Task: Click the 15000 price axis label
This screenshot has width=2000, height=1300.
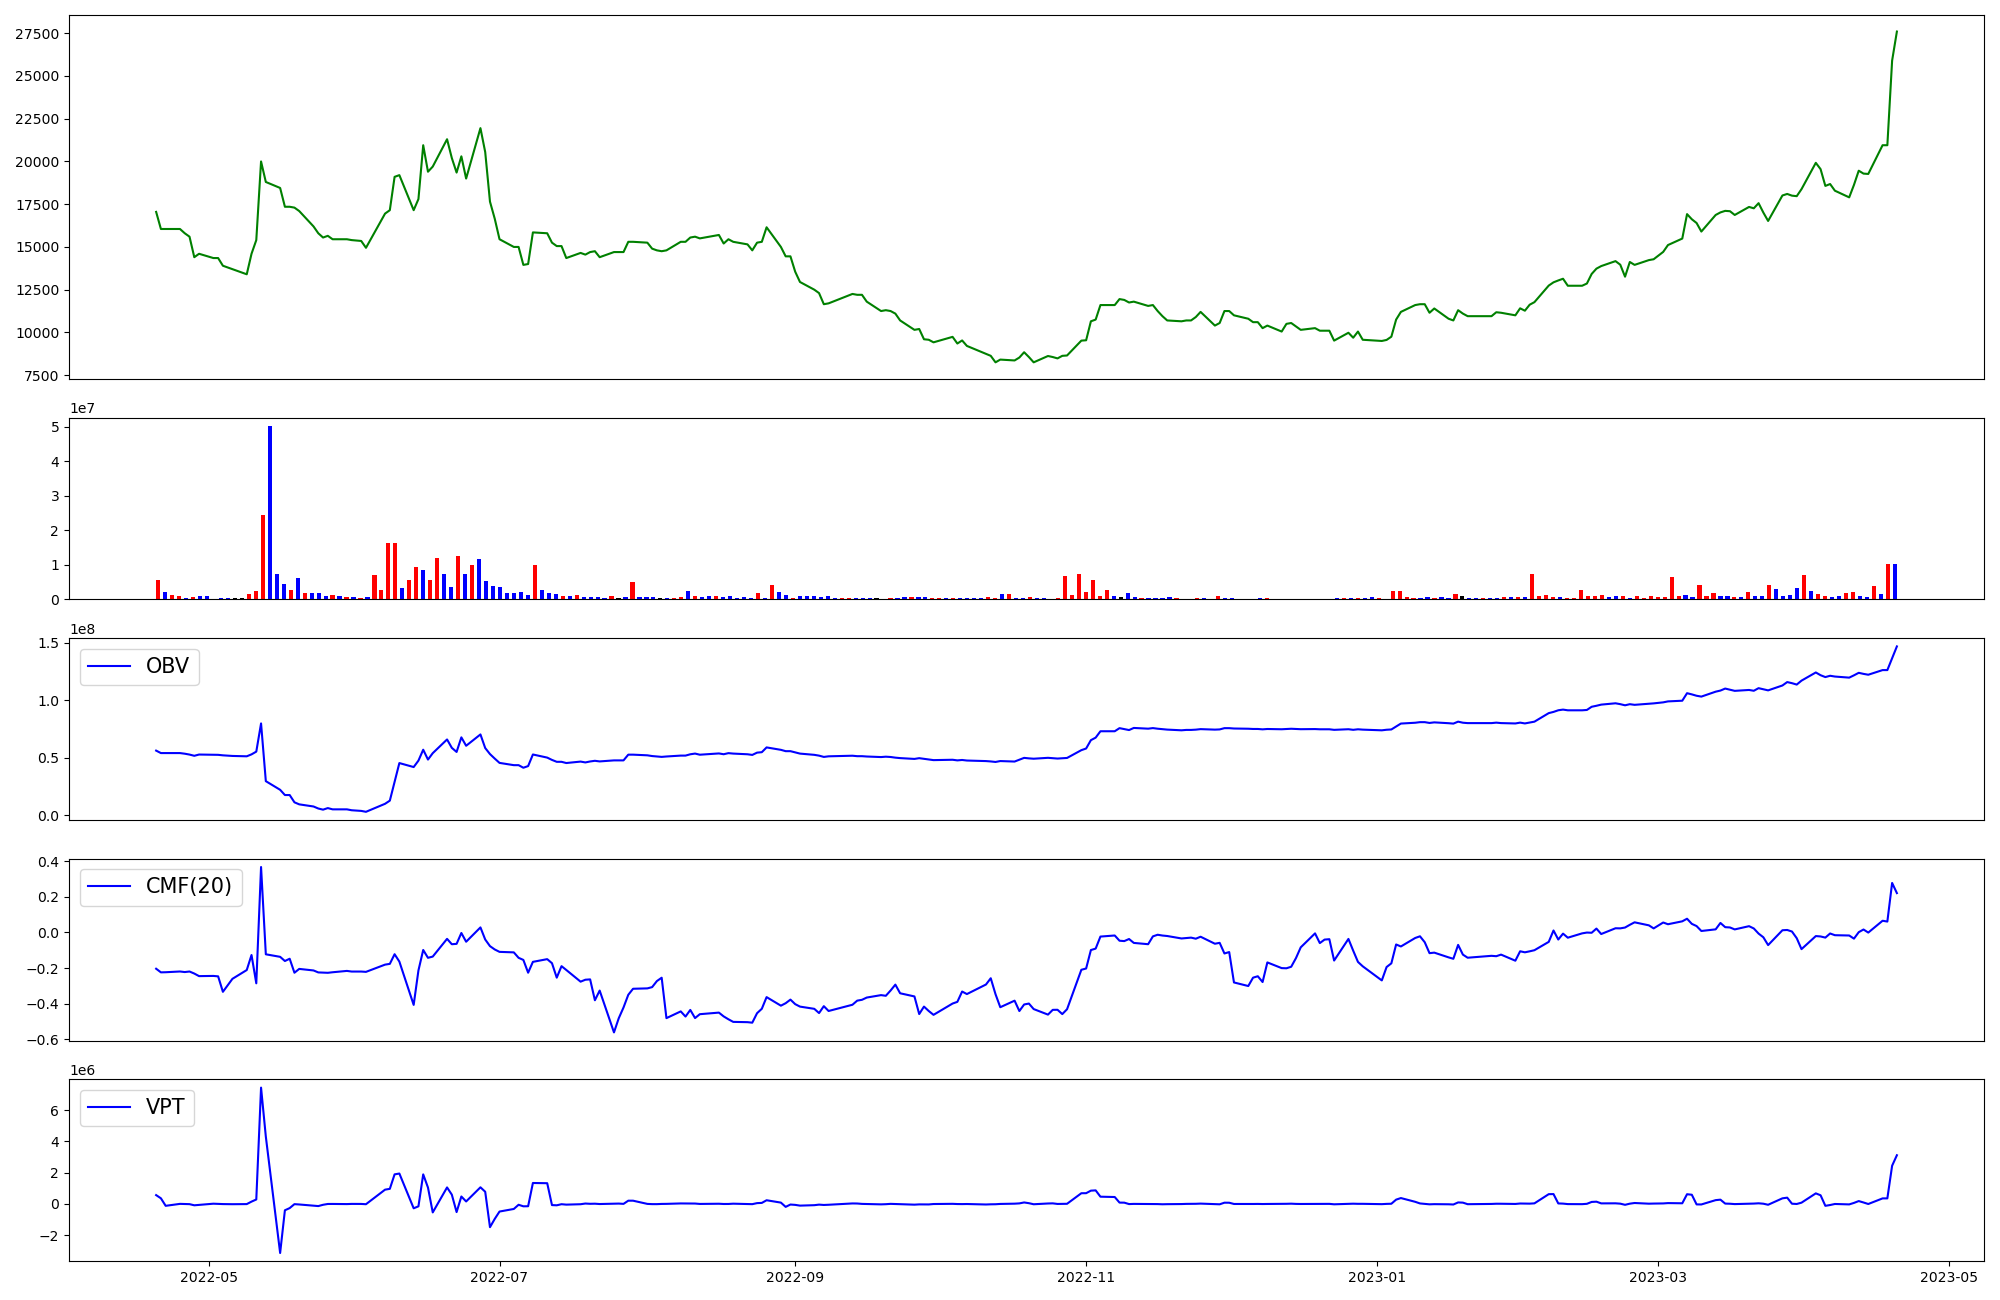Action: pos(36,248)
